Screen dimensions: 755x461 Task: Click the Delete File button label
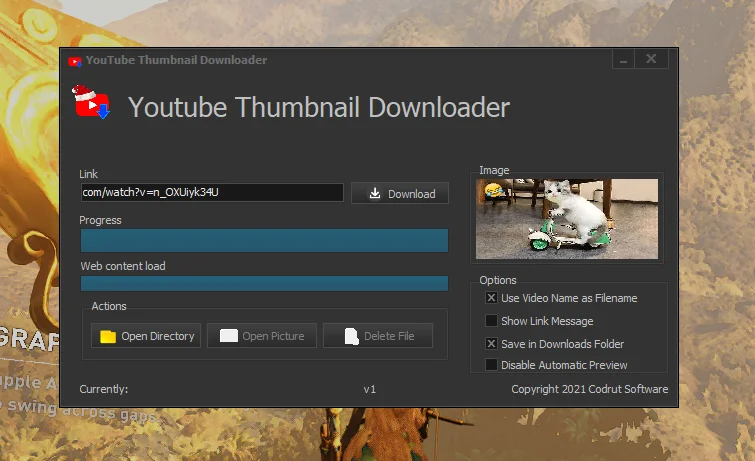coord(389,336)
